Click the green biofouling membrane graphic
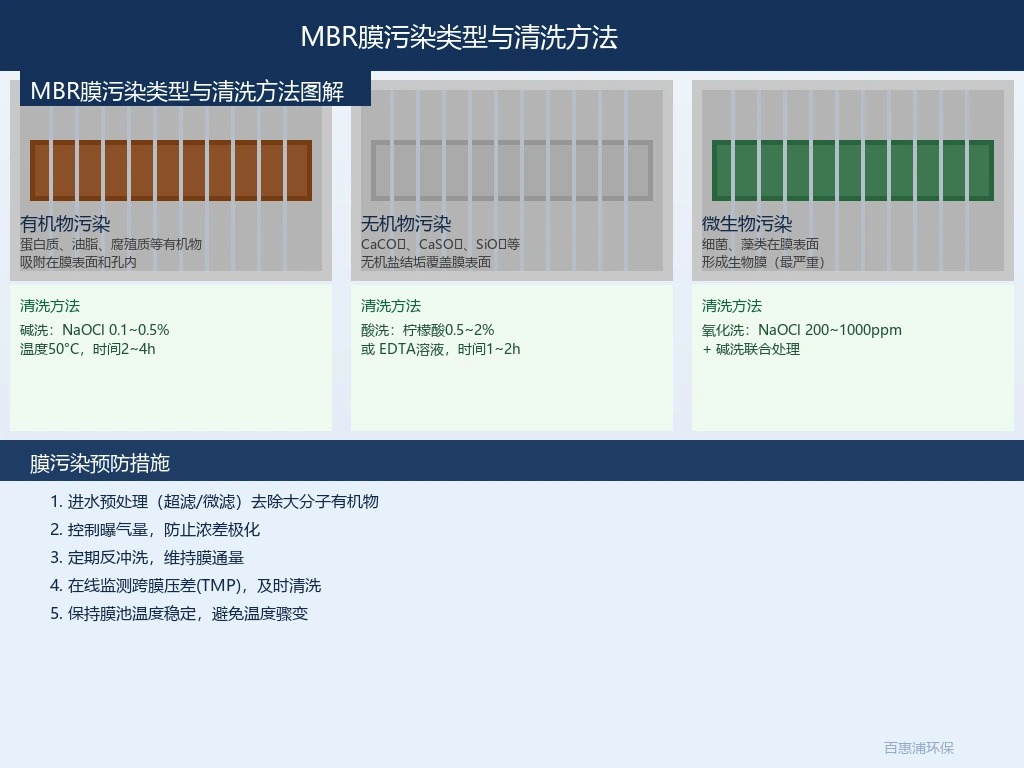This screenshot has height=768, width=1024. (x=853, y=170)
